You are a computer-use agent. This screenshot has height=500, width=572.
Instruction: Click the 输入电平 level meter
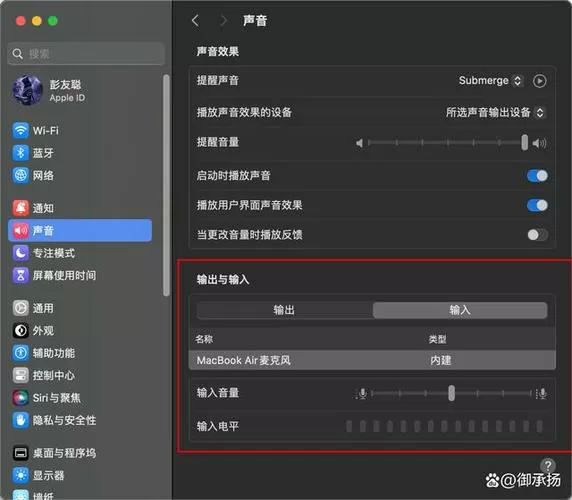[444, 426]
